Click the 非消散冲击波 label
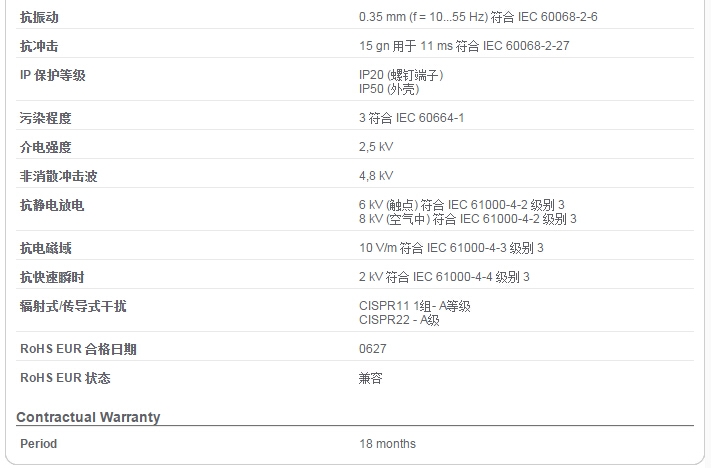Image resolution: width=711 pixels, height=468 pixels. [58, 176]
